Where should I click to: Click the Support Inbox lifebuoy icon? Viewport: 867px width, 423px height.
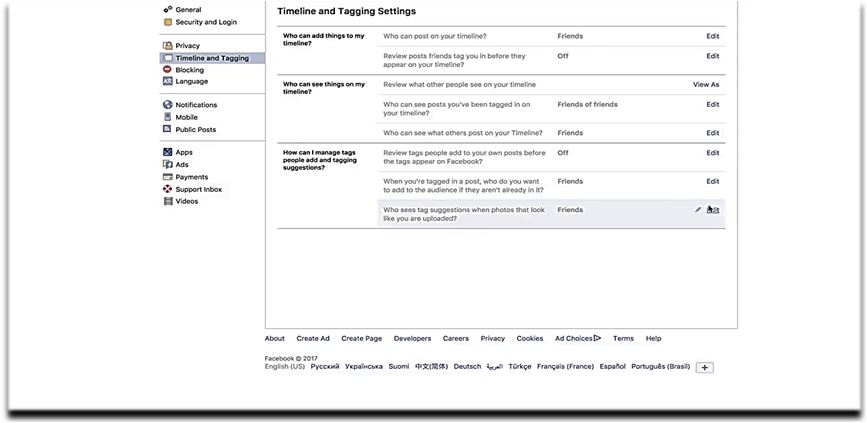(x=168, y=189)
